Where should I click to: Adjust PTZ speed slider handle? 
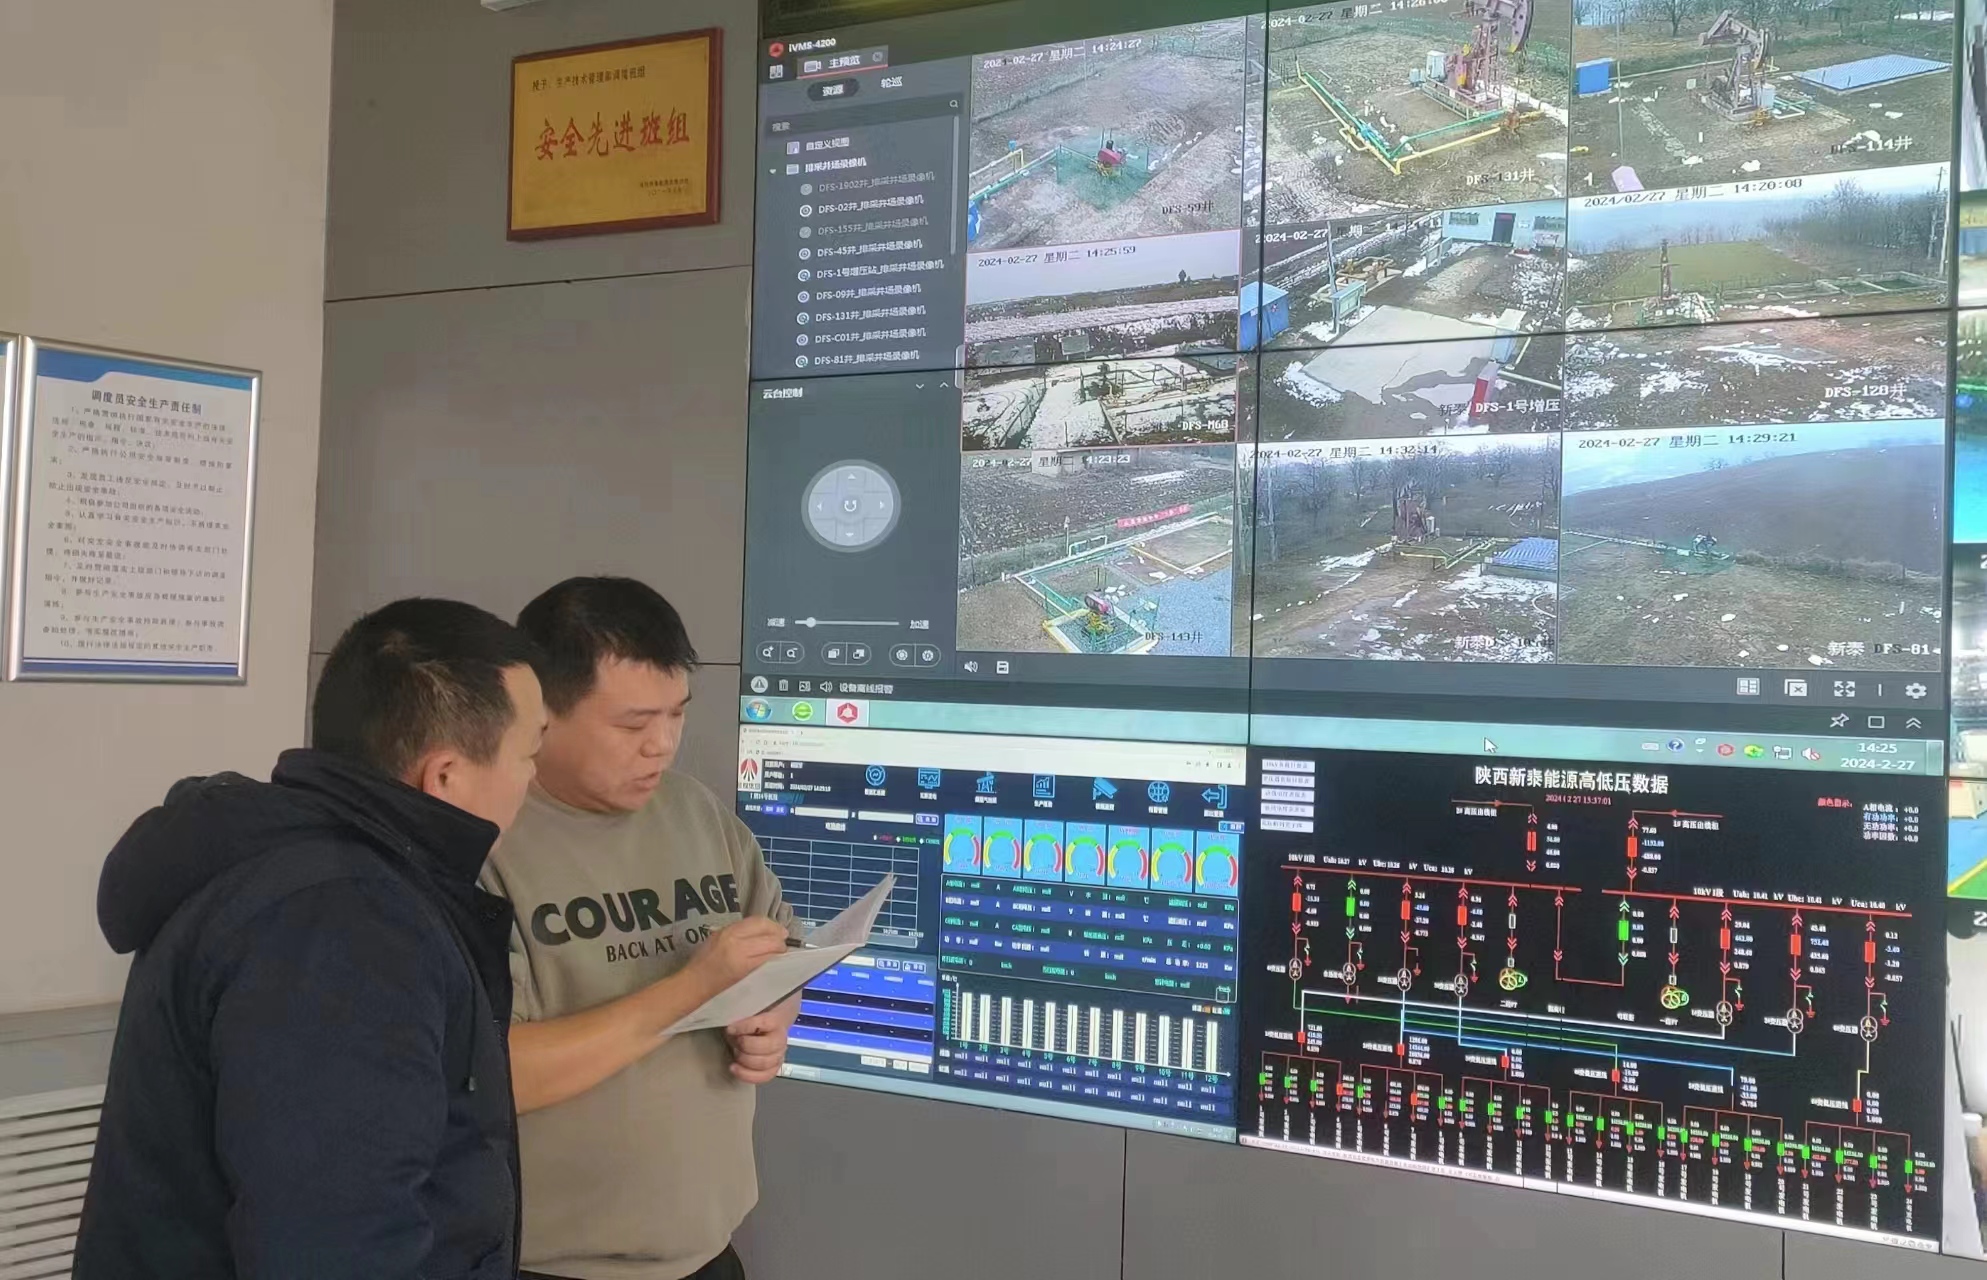(x=811, y=622)
